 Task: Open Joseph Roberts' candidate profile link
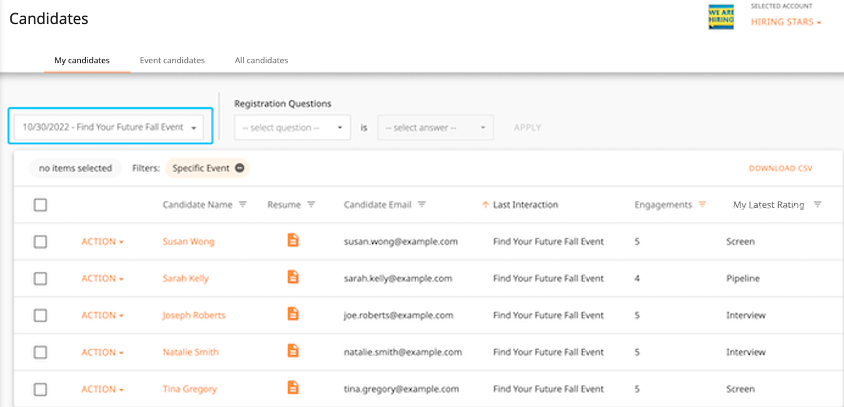point(194,315)
